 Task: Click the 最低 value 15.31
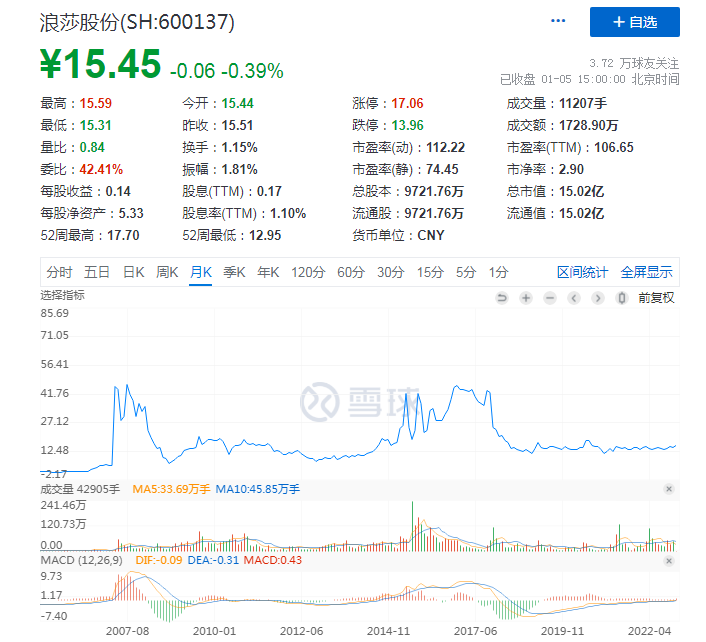[x=95, y=126]
